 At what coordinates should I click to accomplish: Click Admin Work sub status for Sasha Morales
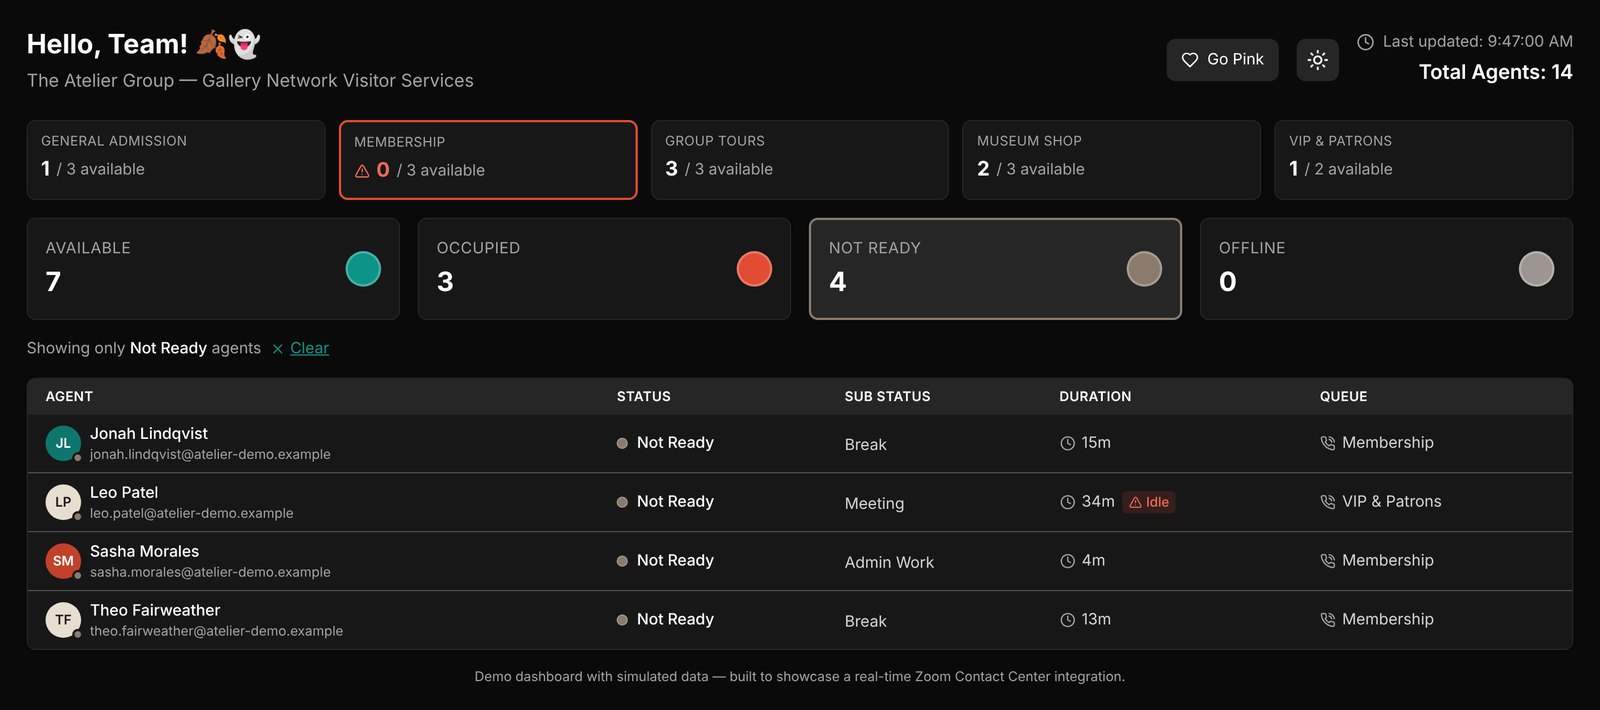pyautogui.click(x=889, y=563)
